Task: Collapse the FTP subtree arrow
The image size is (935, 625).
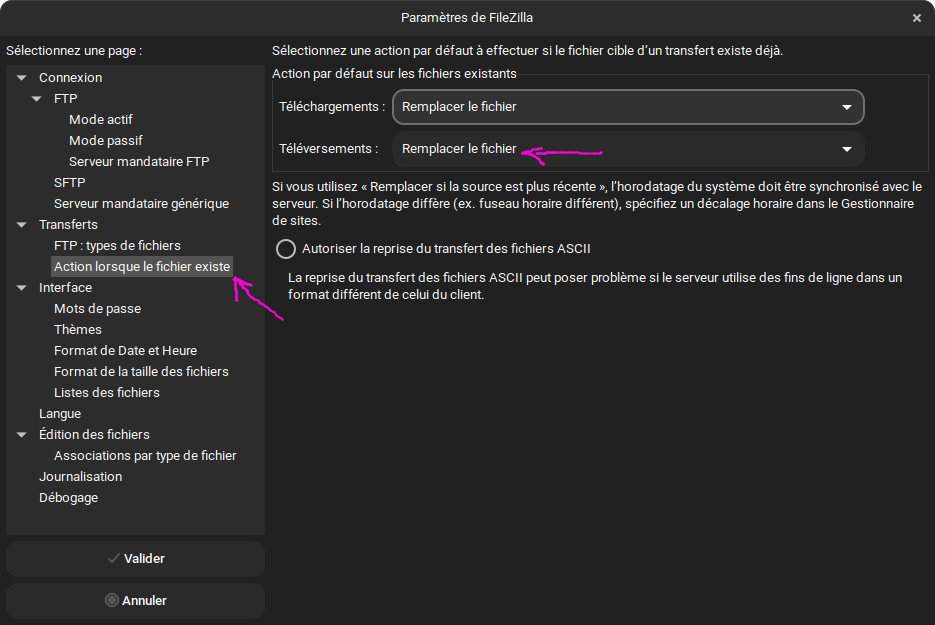Action: [37, 99]
